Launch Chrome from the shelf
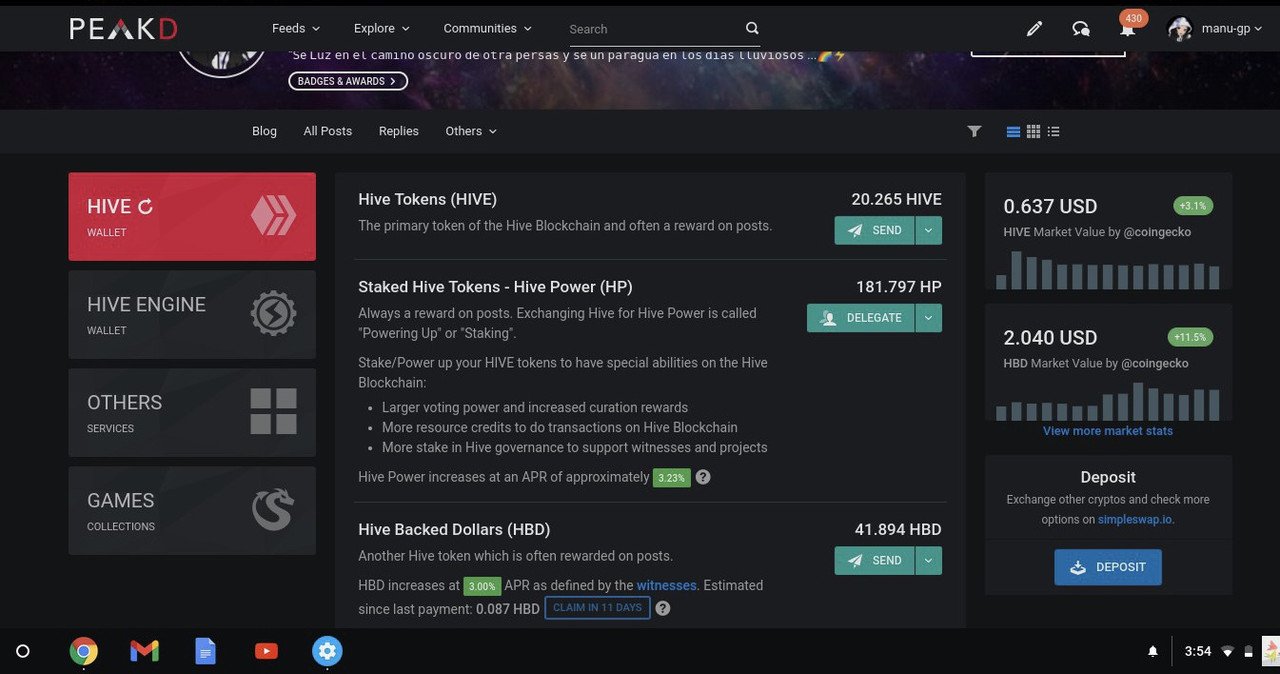The width and height of the screenshot is (1280, 674). click(84, 651)
